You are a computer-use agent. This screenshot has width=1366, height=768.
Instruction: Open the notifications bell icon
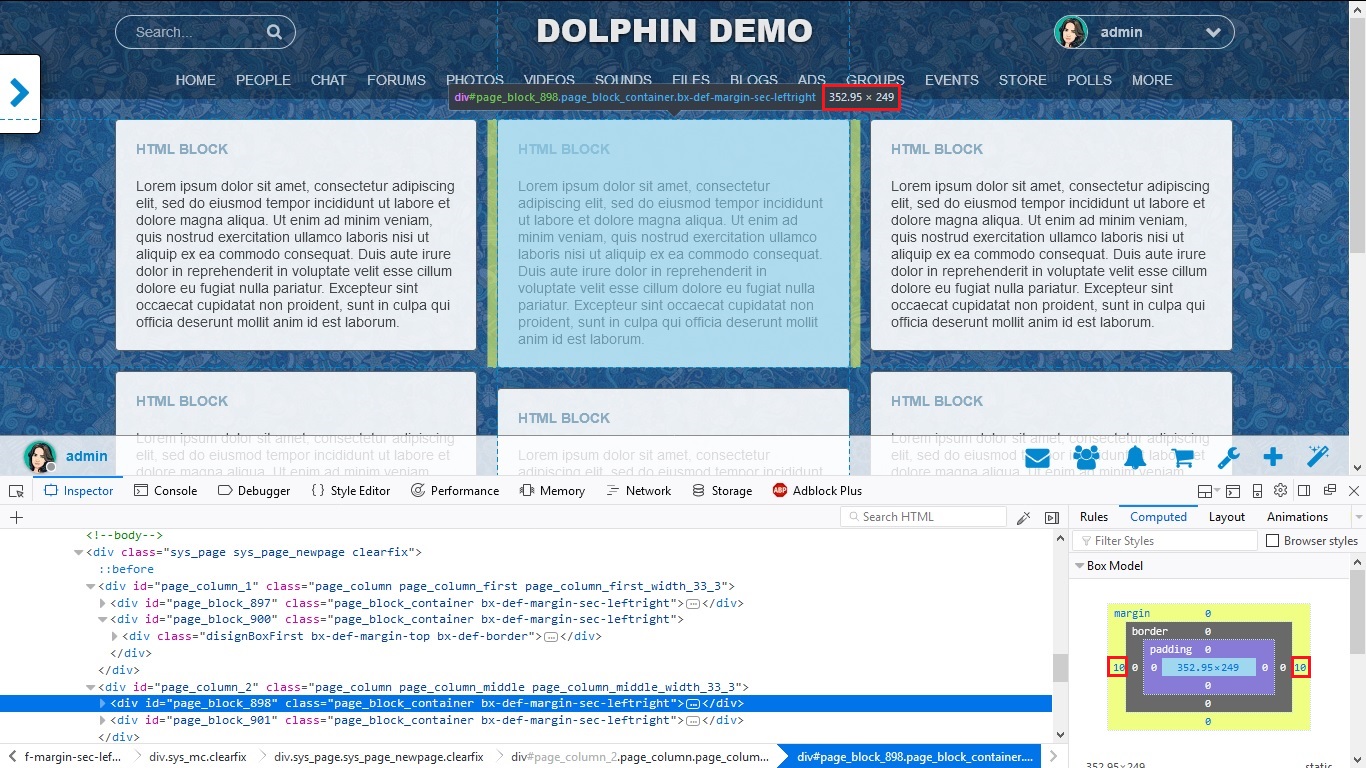pos(1135,458)
